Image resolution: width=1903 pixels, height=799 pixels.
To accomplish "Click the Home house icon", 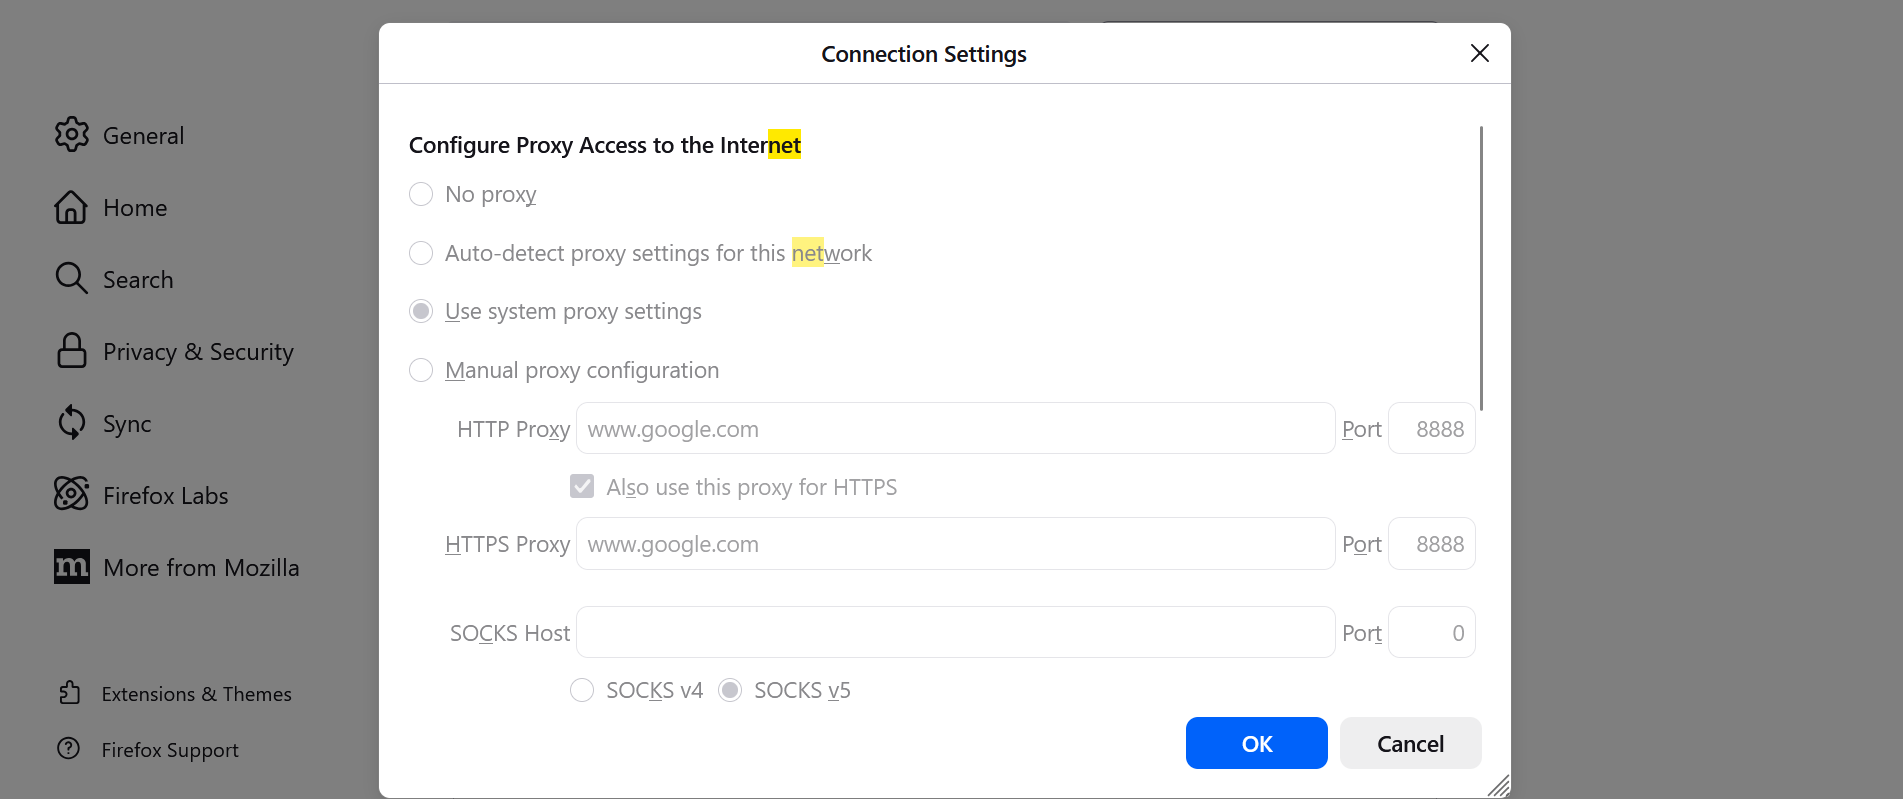I will (71, 207).
